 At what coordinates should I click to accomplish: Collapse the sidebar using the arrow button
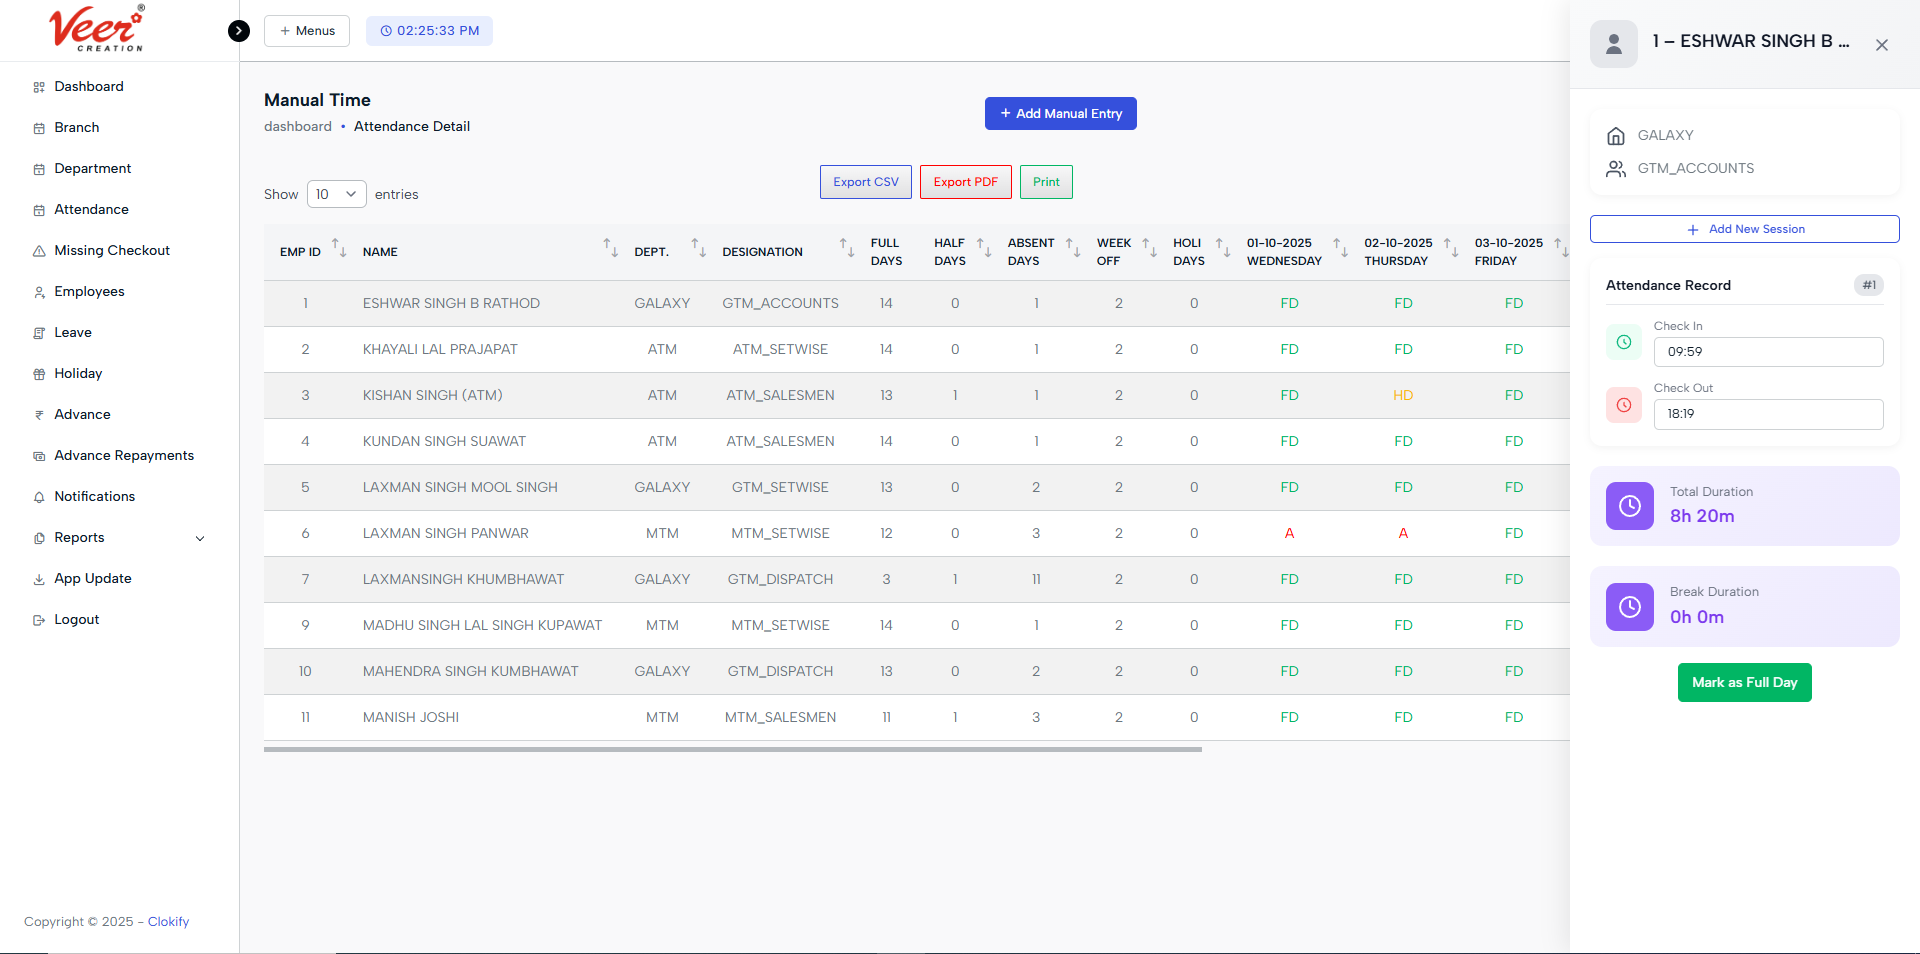238,31
